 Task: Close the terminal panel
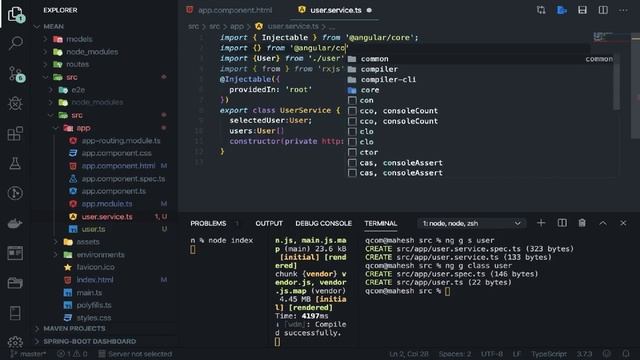pos(623,223)
